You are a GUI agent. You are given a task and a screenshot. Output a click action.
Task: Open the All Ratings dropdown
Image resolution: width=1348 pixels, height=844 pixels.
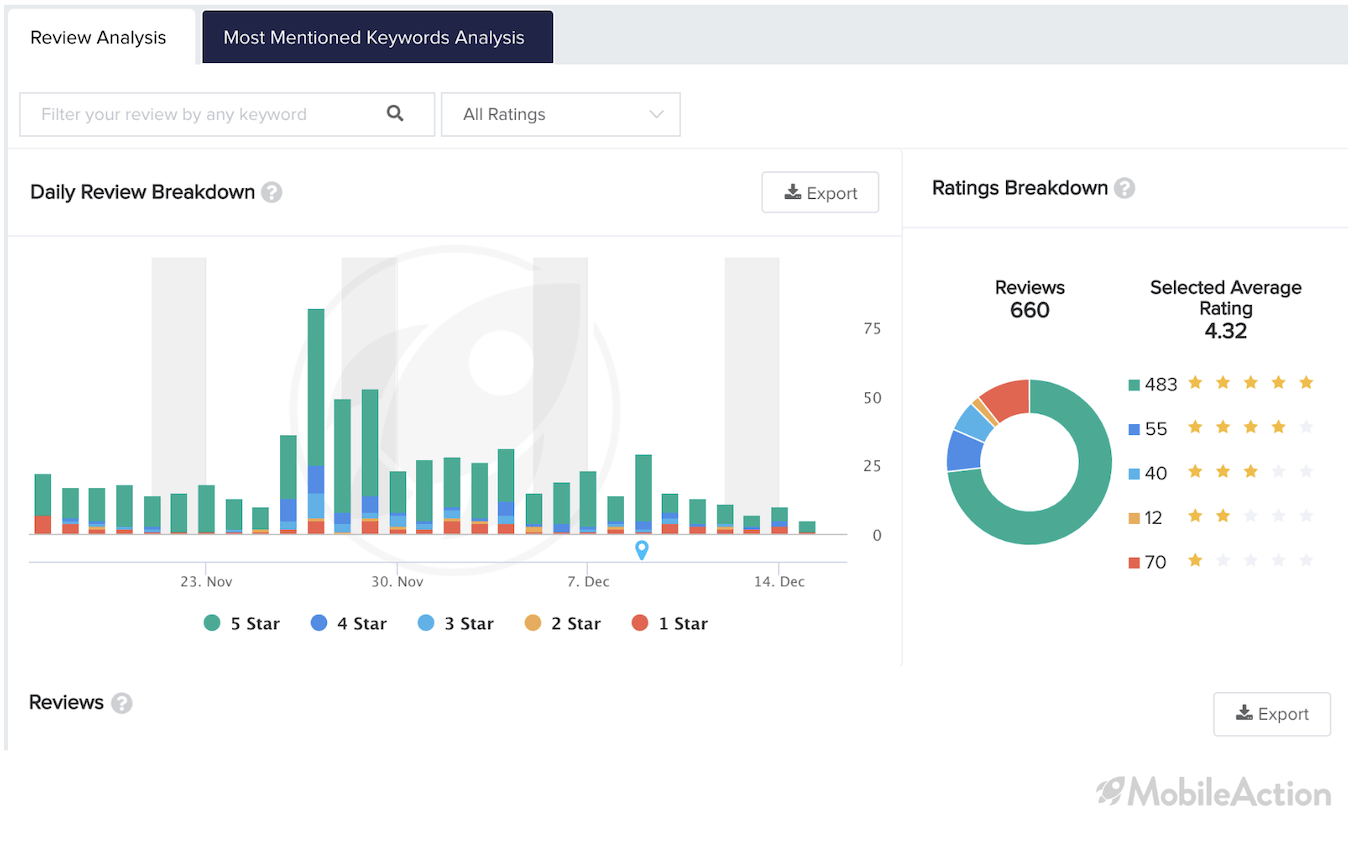click(560, 114)
